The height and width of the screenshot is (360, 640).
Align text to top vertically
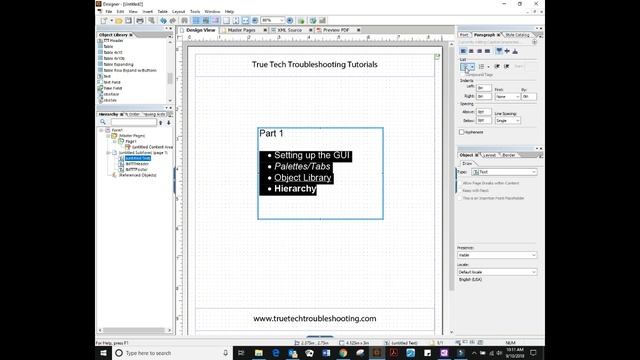click(x=499, y=51)
